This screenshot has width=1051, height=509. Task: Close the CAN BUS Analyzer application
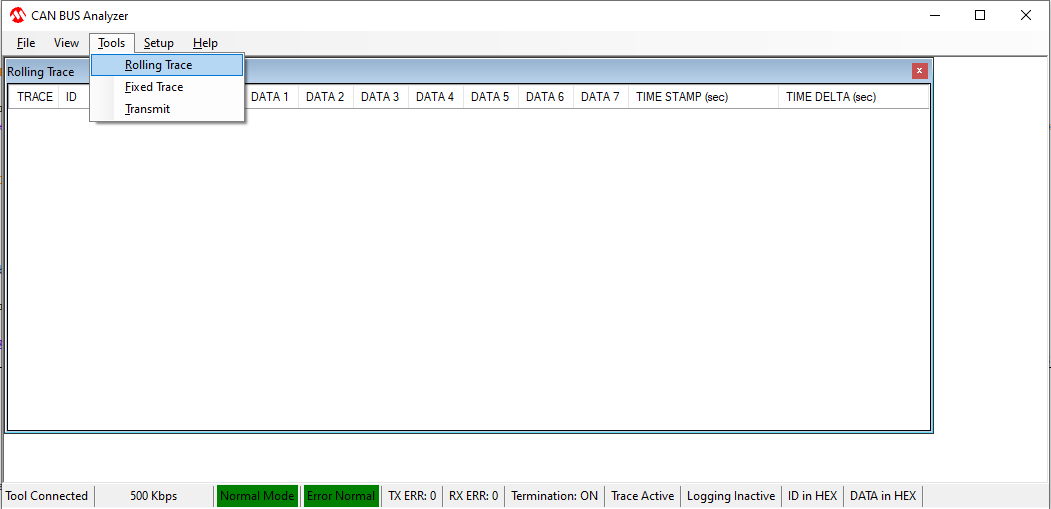pyautogui.click(x=1026, y=15)
